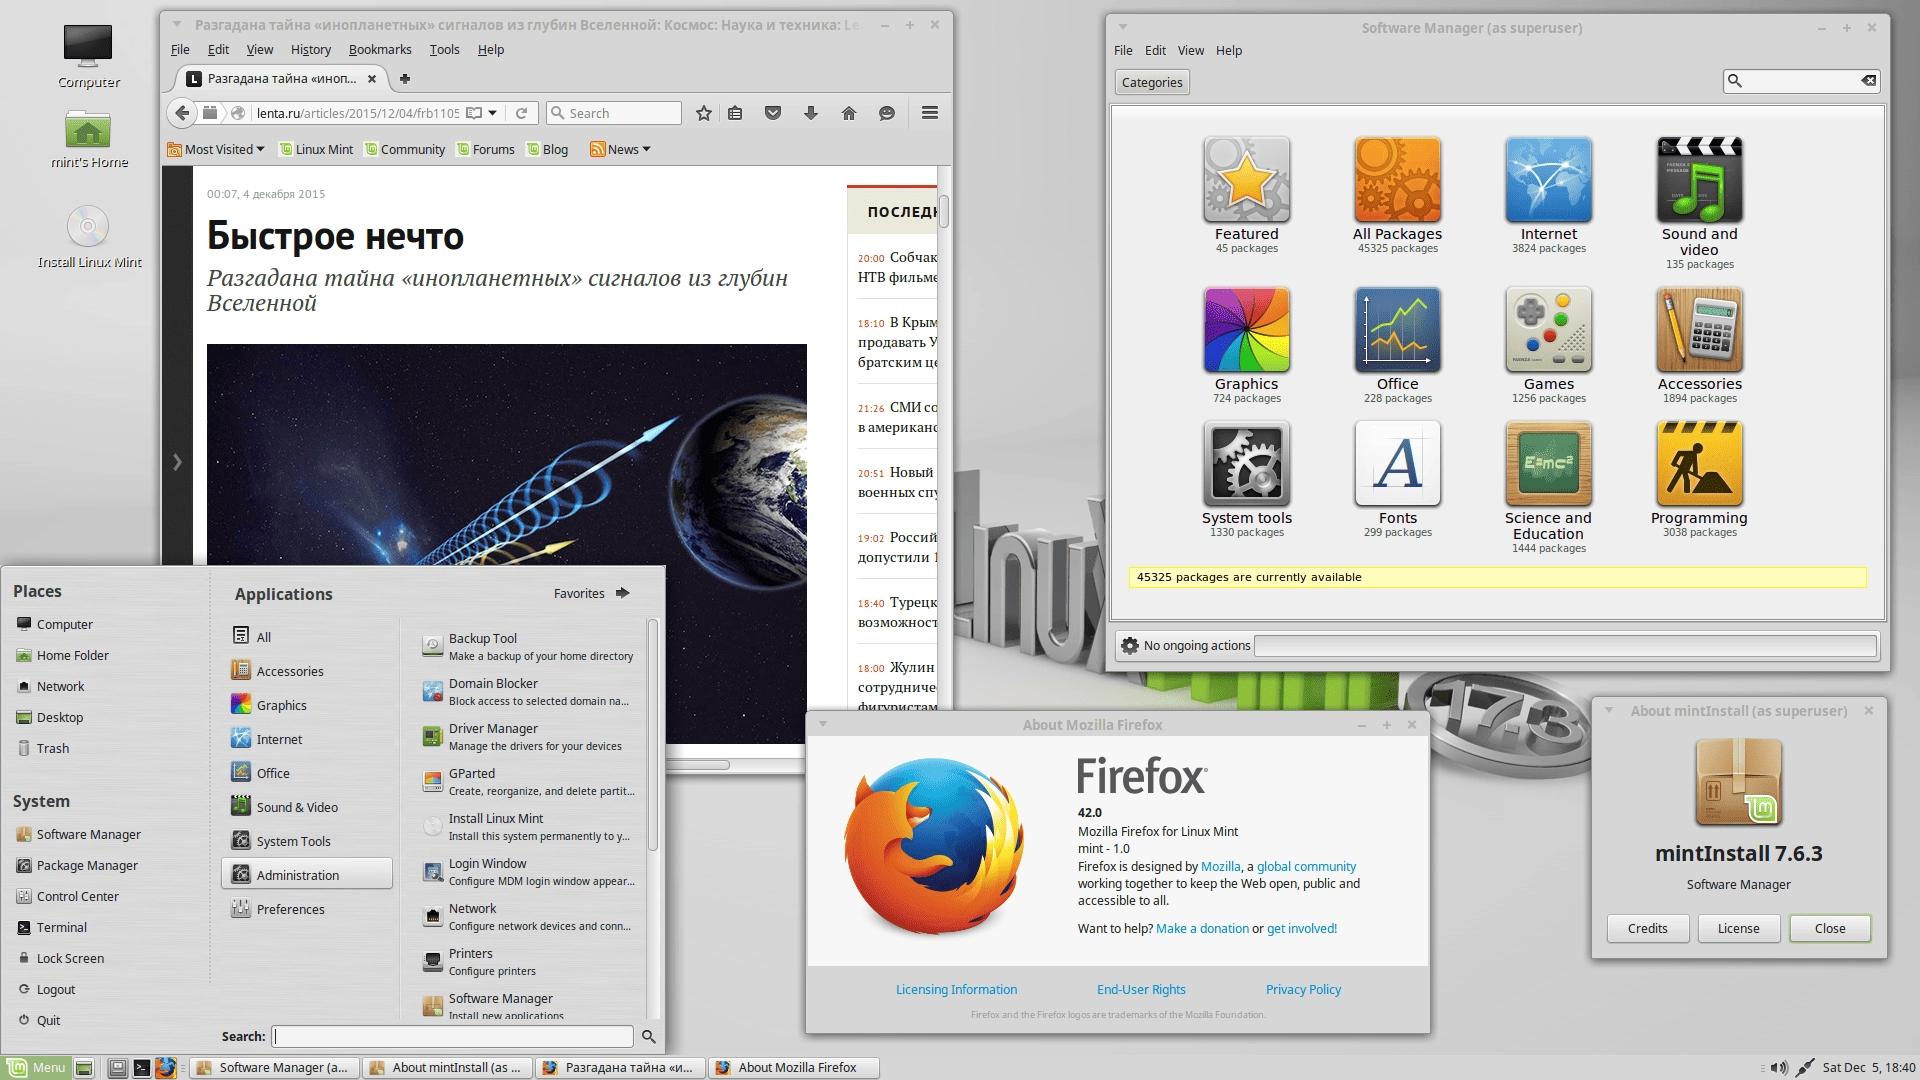
Task: Click the Firefox page horizontal scrollbar
Action: (698, 765)
